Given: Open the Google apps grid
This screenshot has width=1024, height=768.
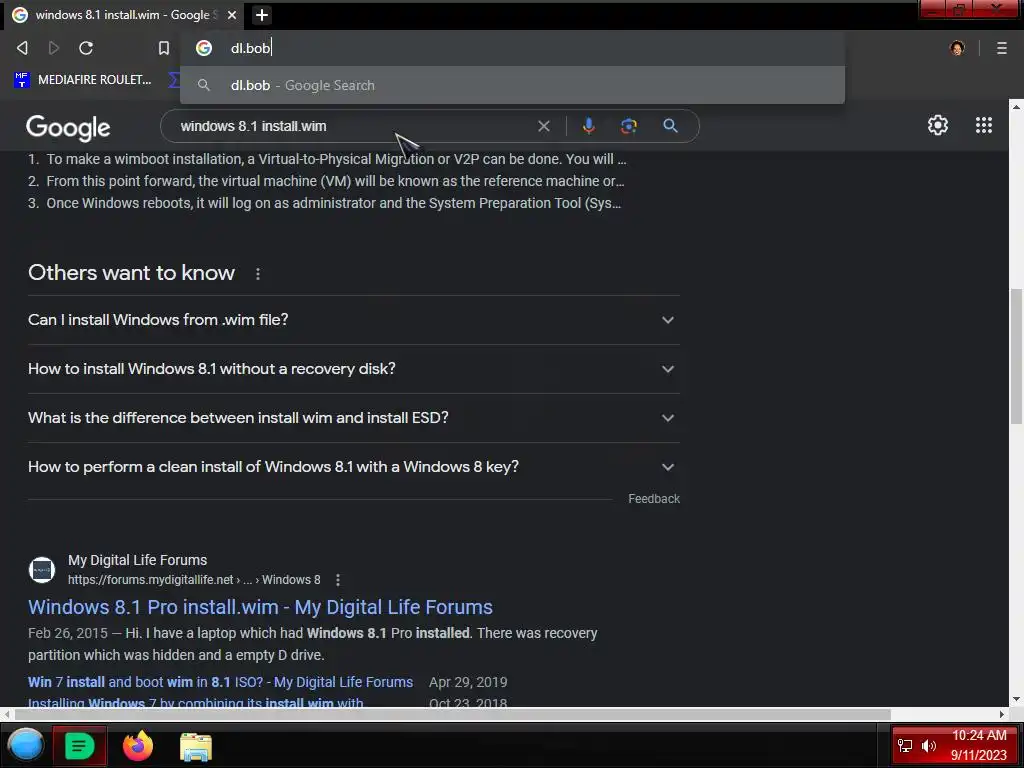Looking at the screenshot, I should 984,125.
